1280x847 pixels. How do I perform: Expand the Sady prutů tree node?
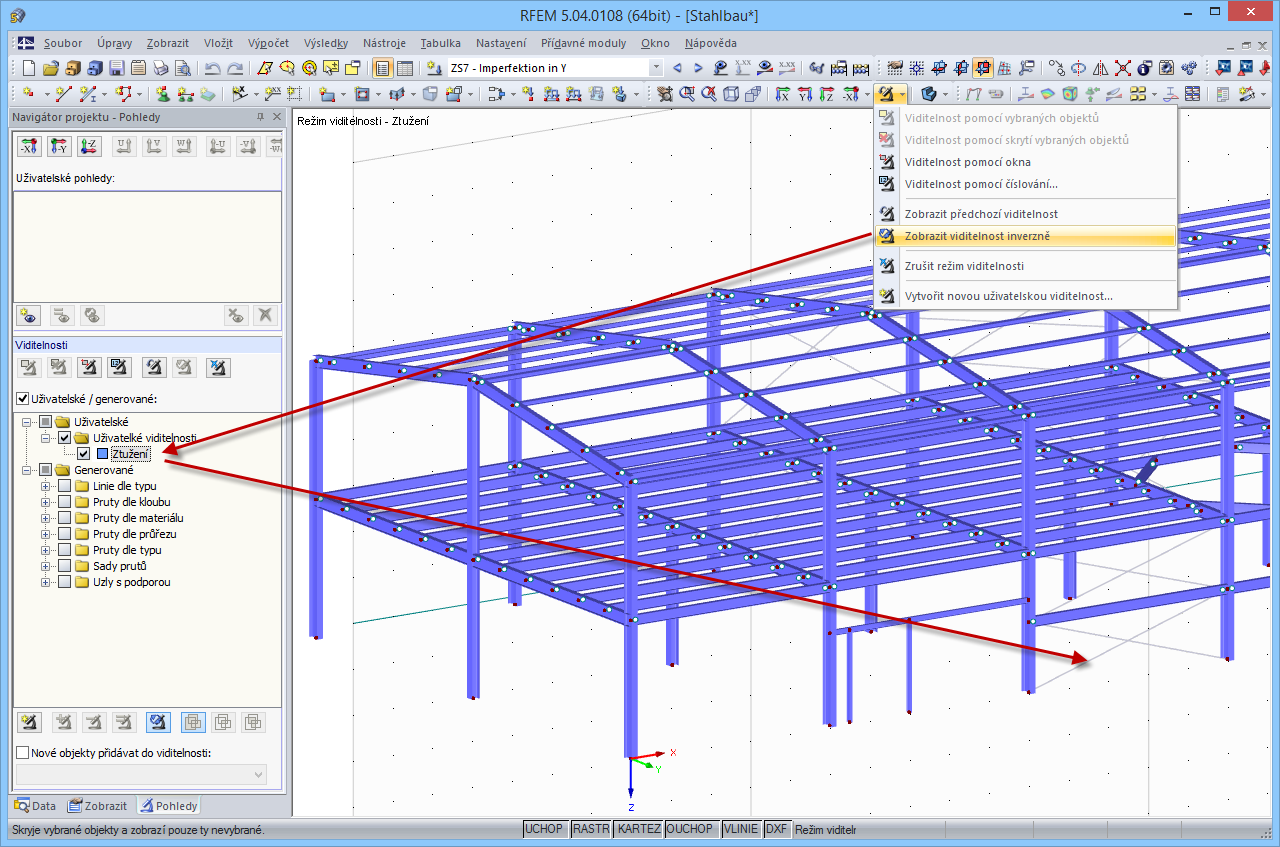(x=46, y=566)
